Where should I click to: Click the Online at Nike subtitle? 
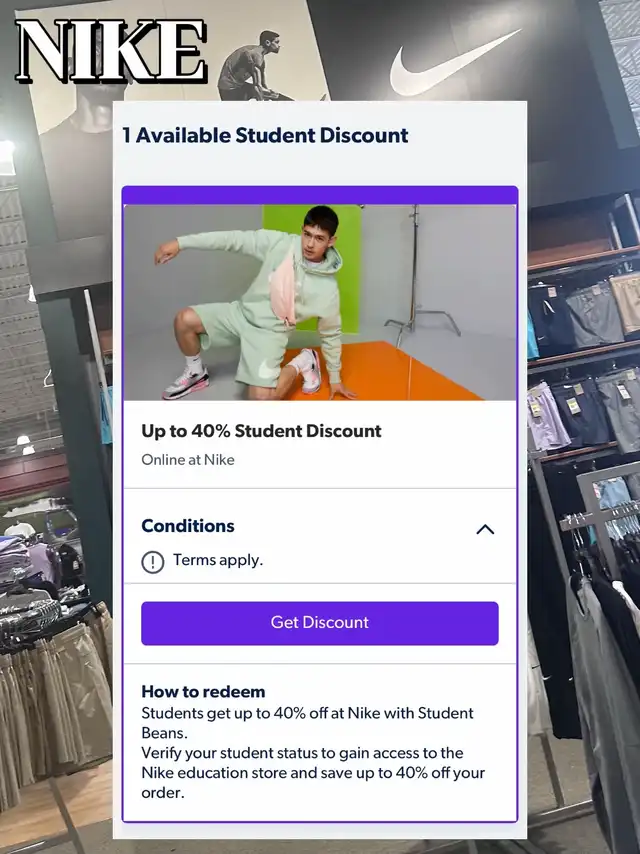[x=188, y=460]
